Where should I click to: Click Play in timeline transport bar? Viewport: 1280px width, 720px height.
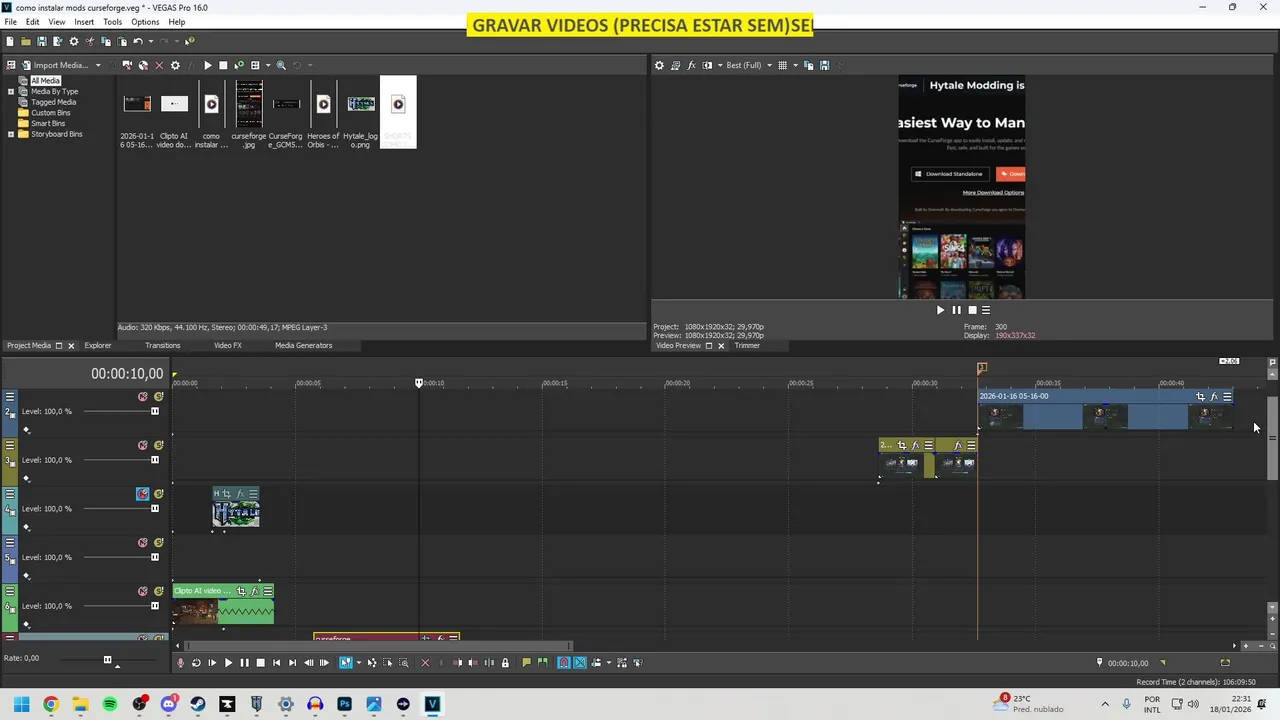(228, 663)
